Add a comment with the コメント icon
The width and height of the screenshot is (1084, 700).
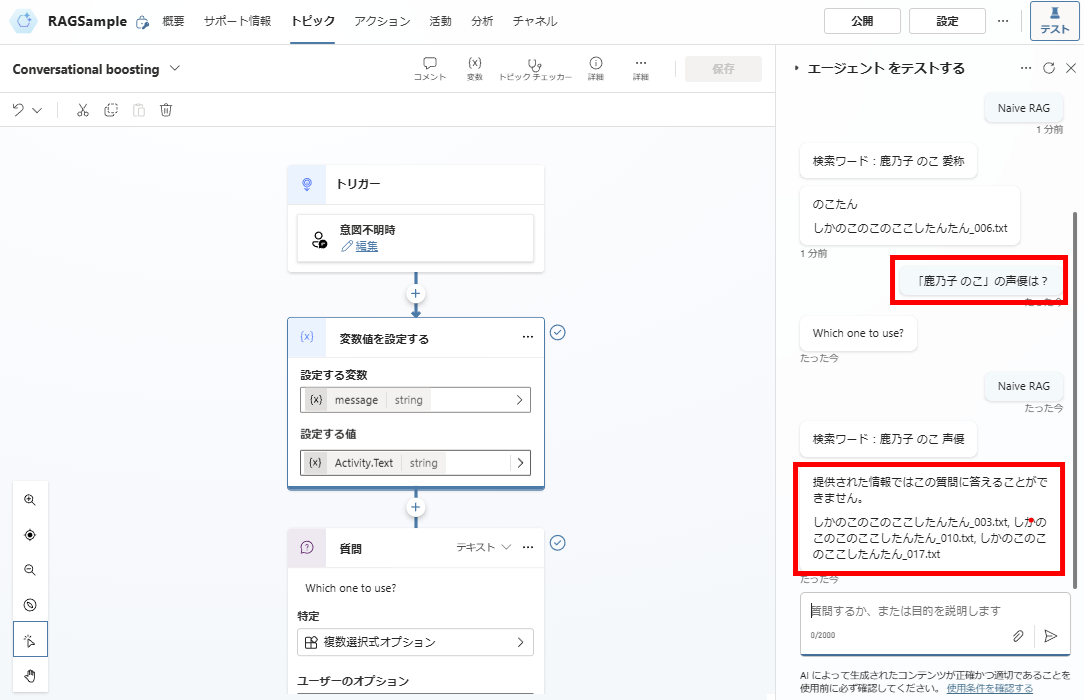click(x=429, y=69)
